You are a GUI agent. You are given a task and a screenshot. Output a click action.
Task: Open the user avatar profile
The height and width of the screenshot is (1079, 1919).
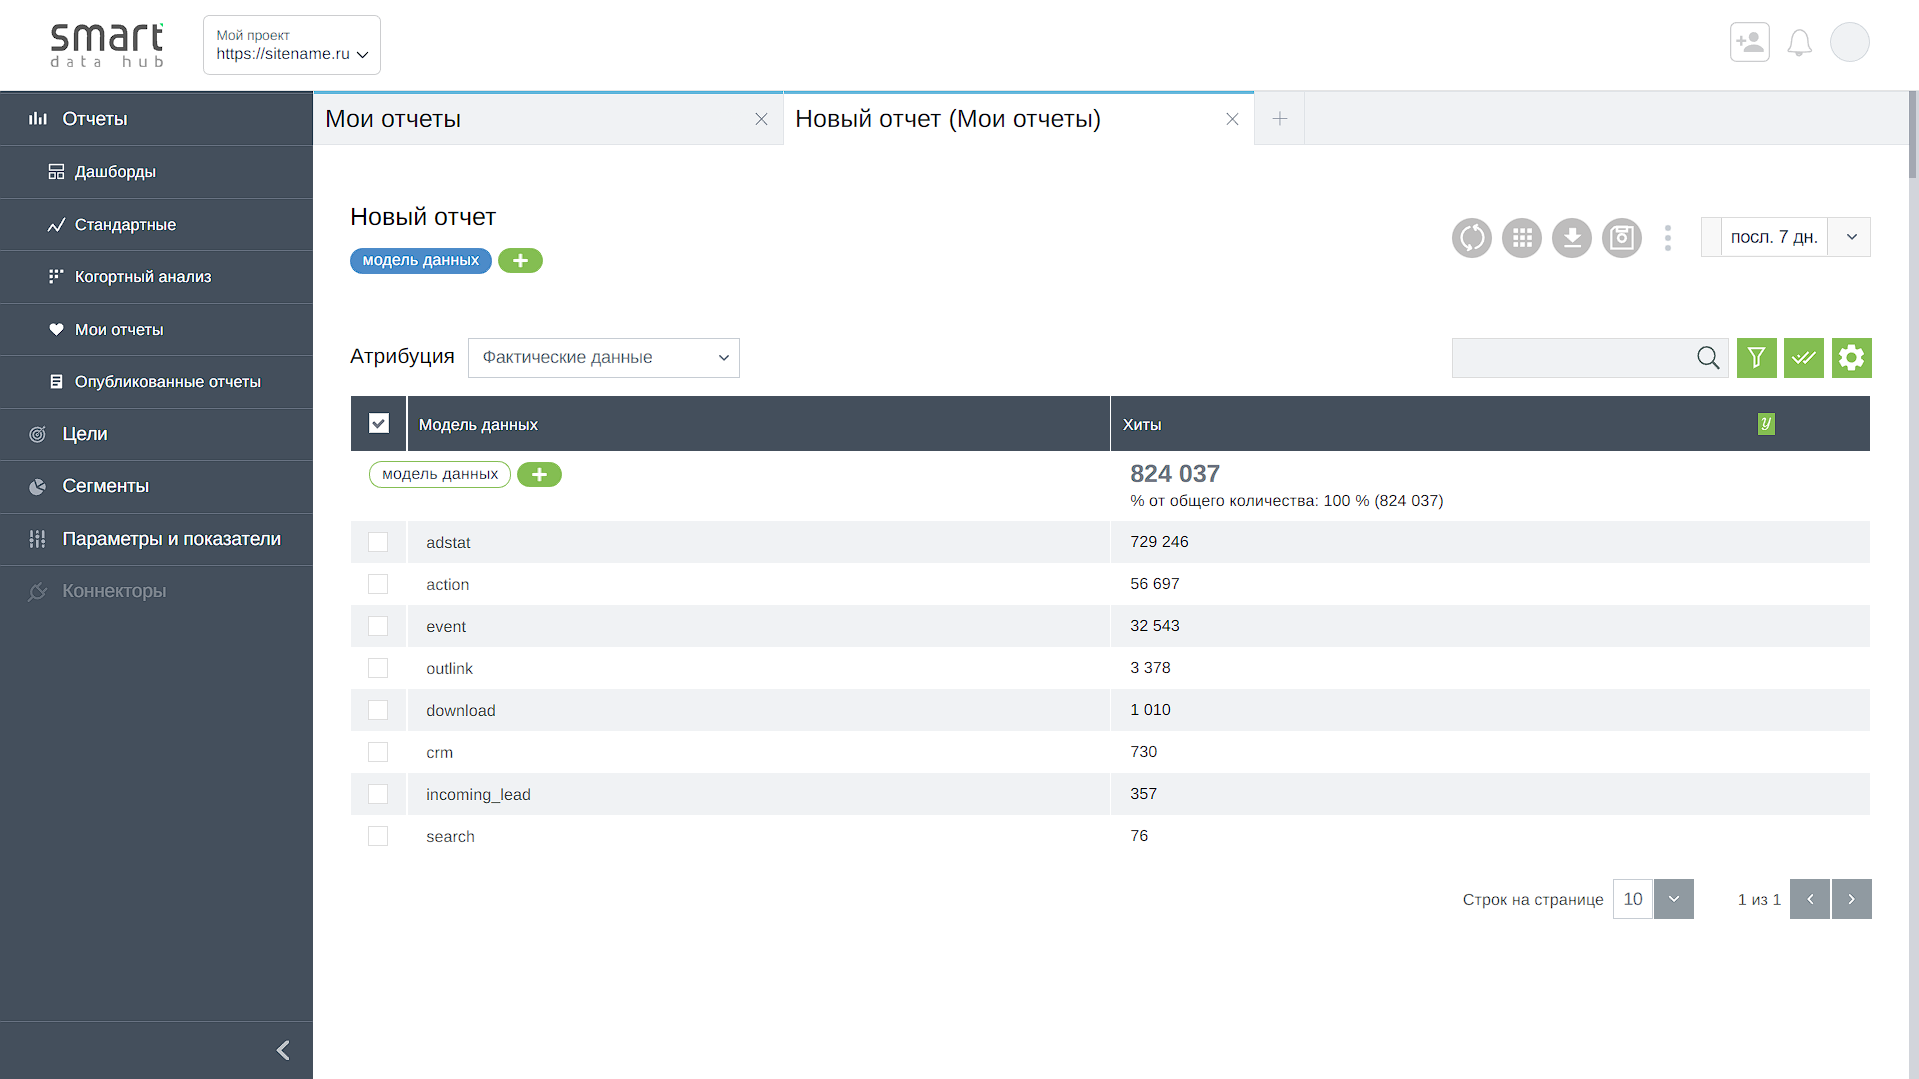[1850, 42]
